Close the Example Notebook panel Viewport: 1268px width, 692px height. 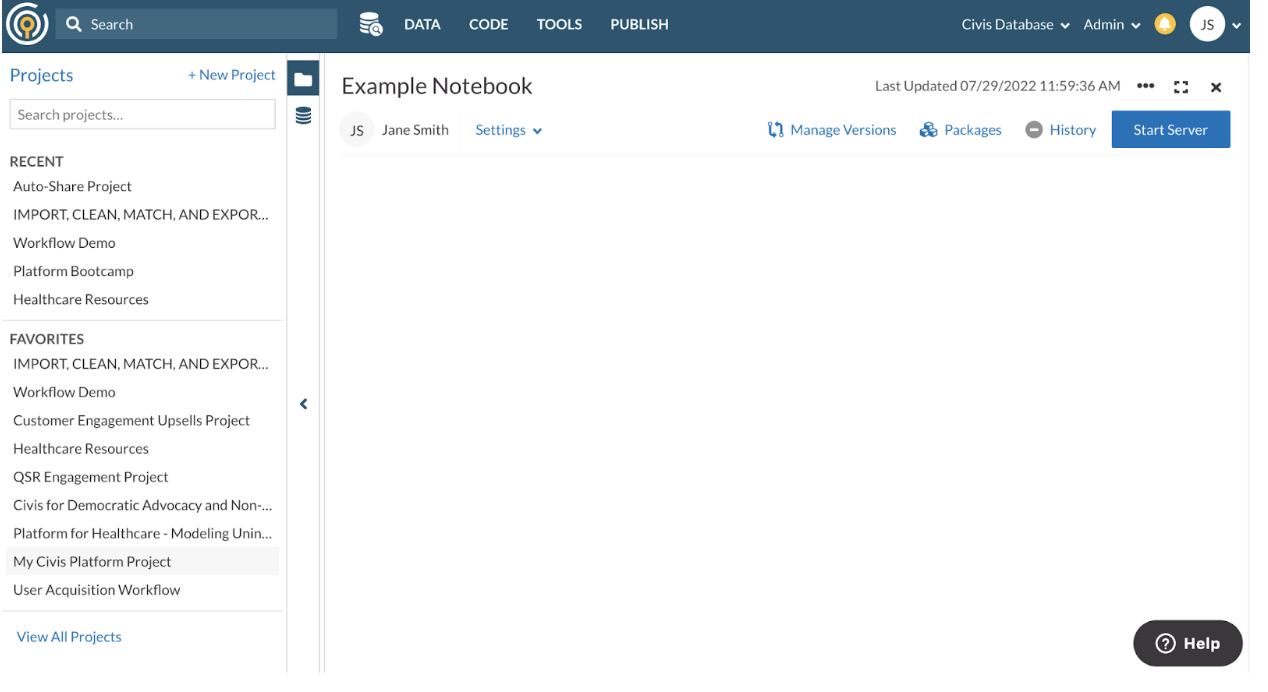coord(1216,87)
